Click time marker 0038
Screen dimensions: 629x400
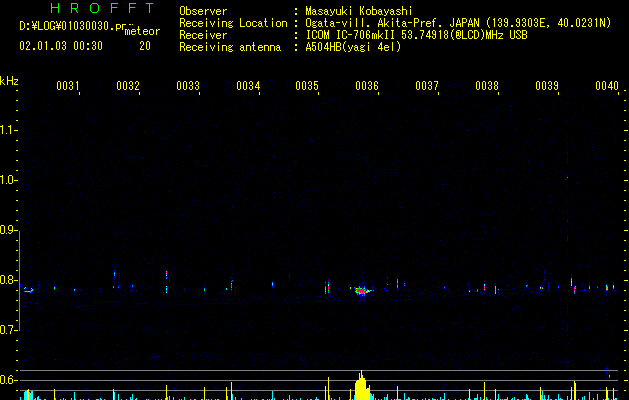coord(487,86)
